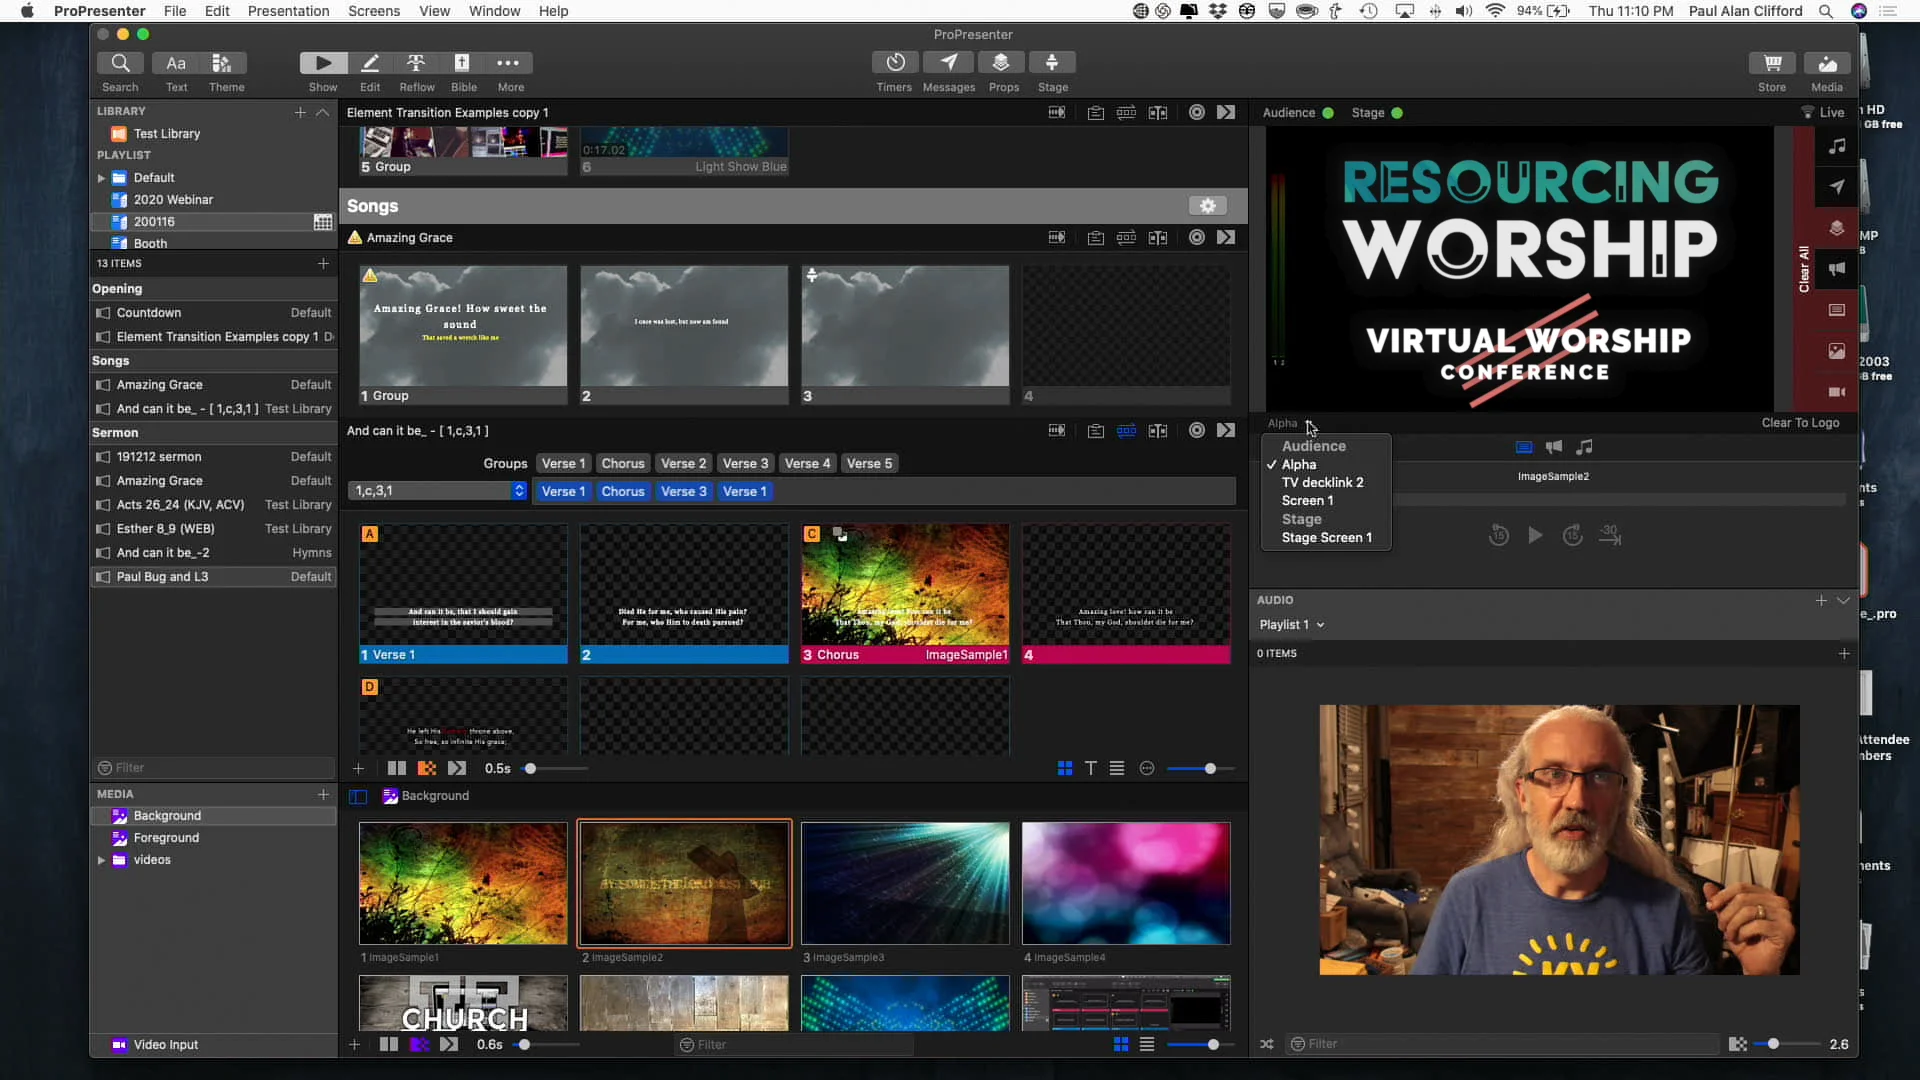Click the Clear To Logo button
1920x1080 pixels.
pos(1800,422)
